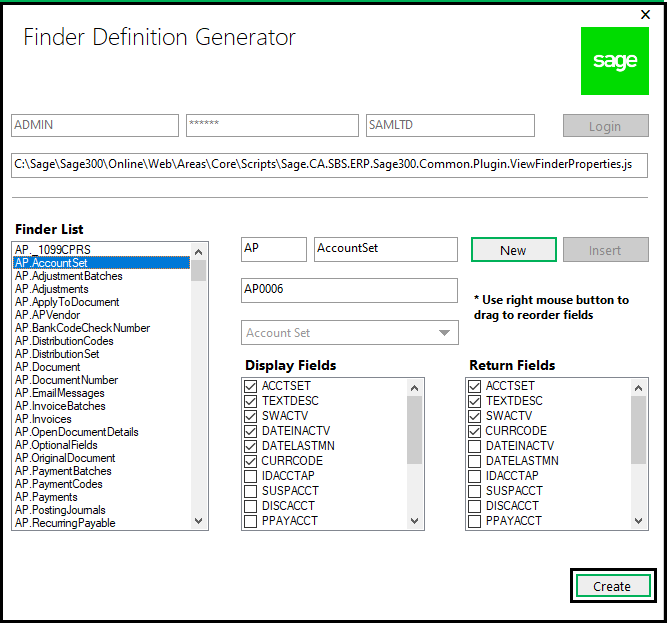Uncheck TEXTDESC in Display Fields
The height and width of the screenshot is (623, 667).
(x=251, y=401)
